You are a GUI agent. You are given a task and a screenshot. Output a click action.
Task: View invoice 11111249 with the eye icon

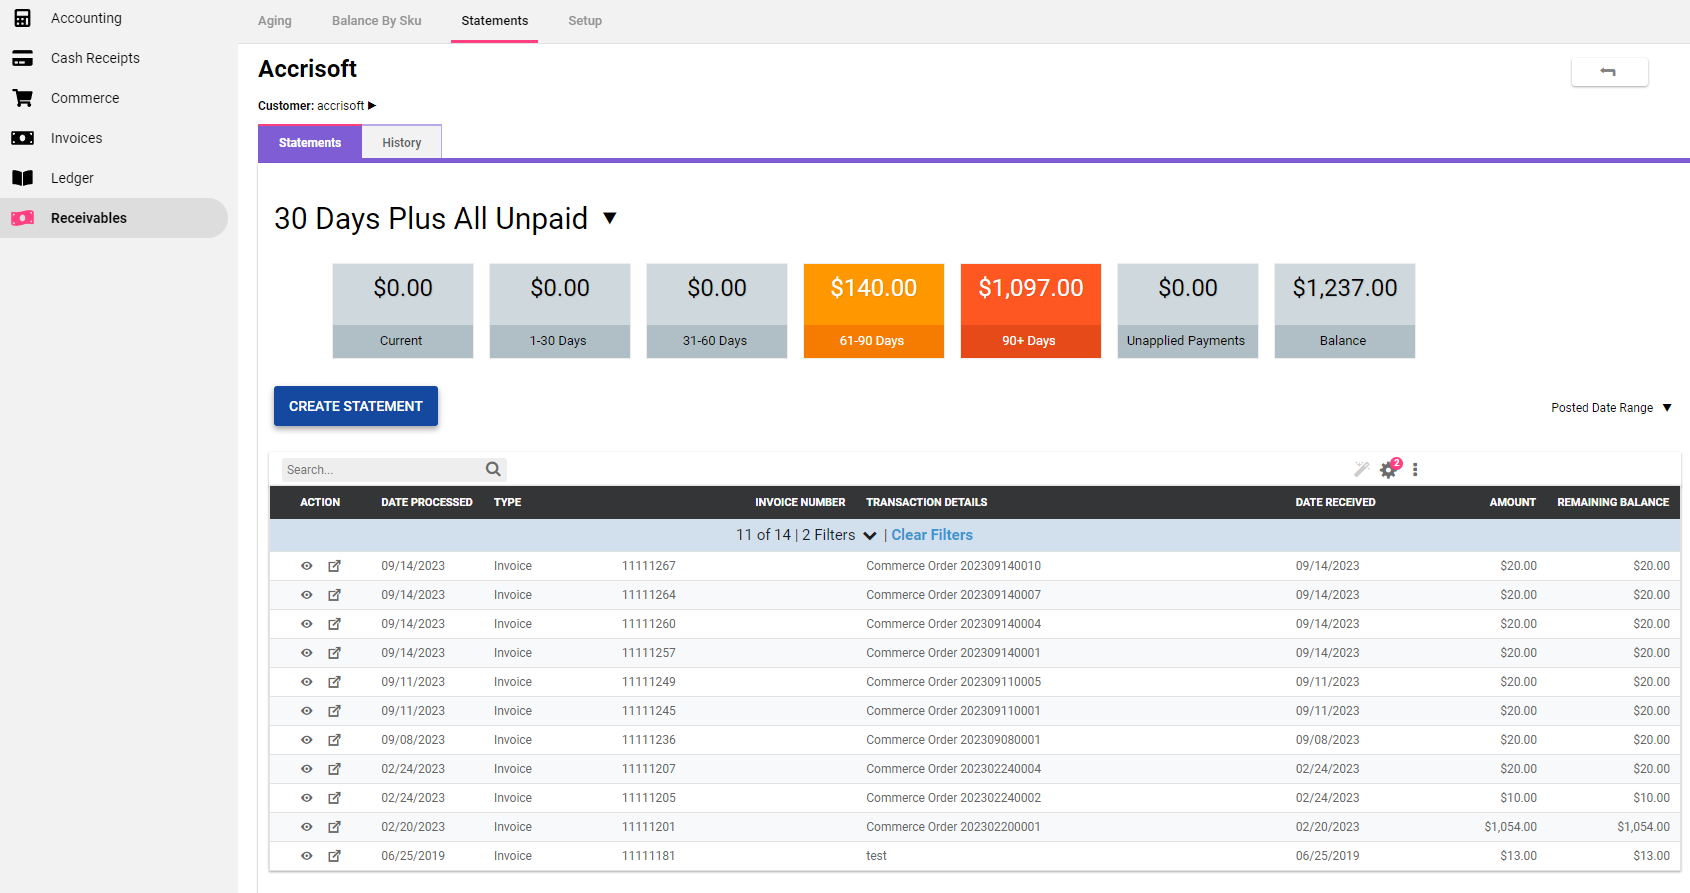307,682
